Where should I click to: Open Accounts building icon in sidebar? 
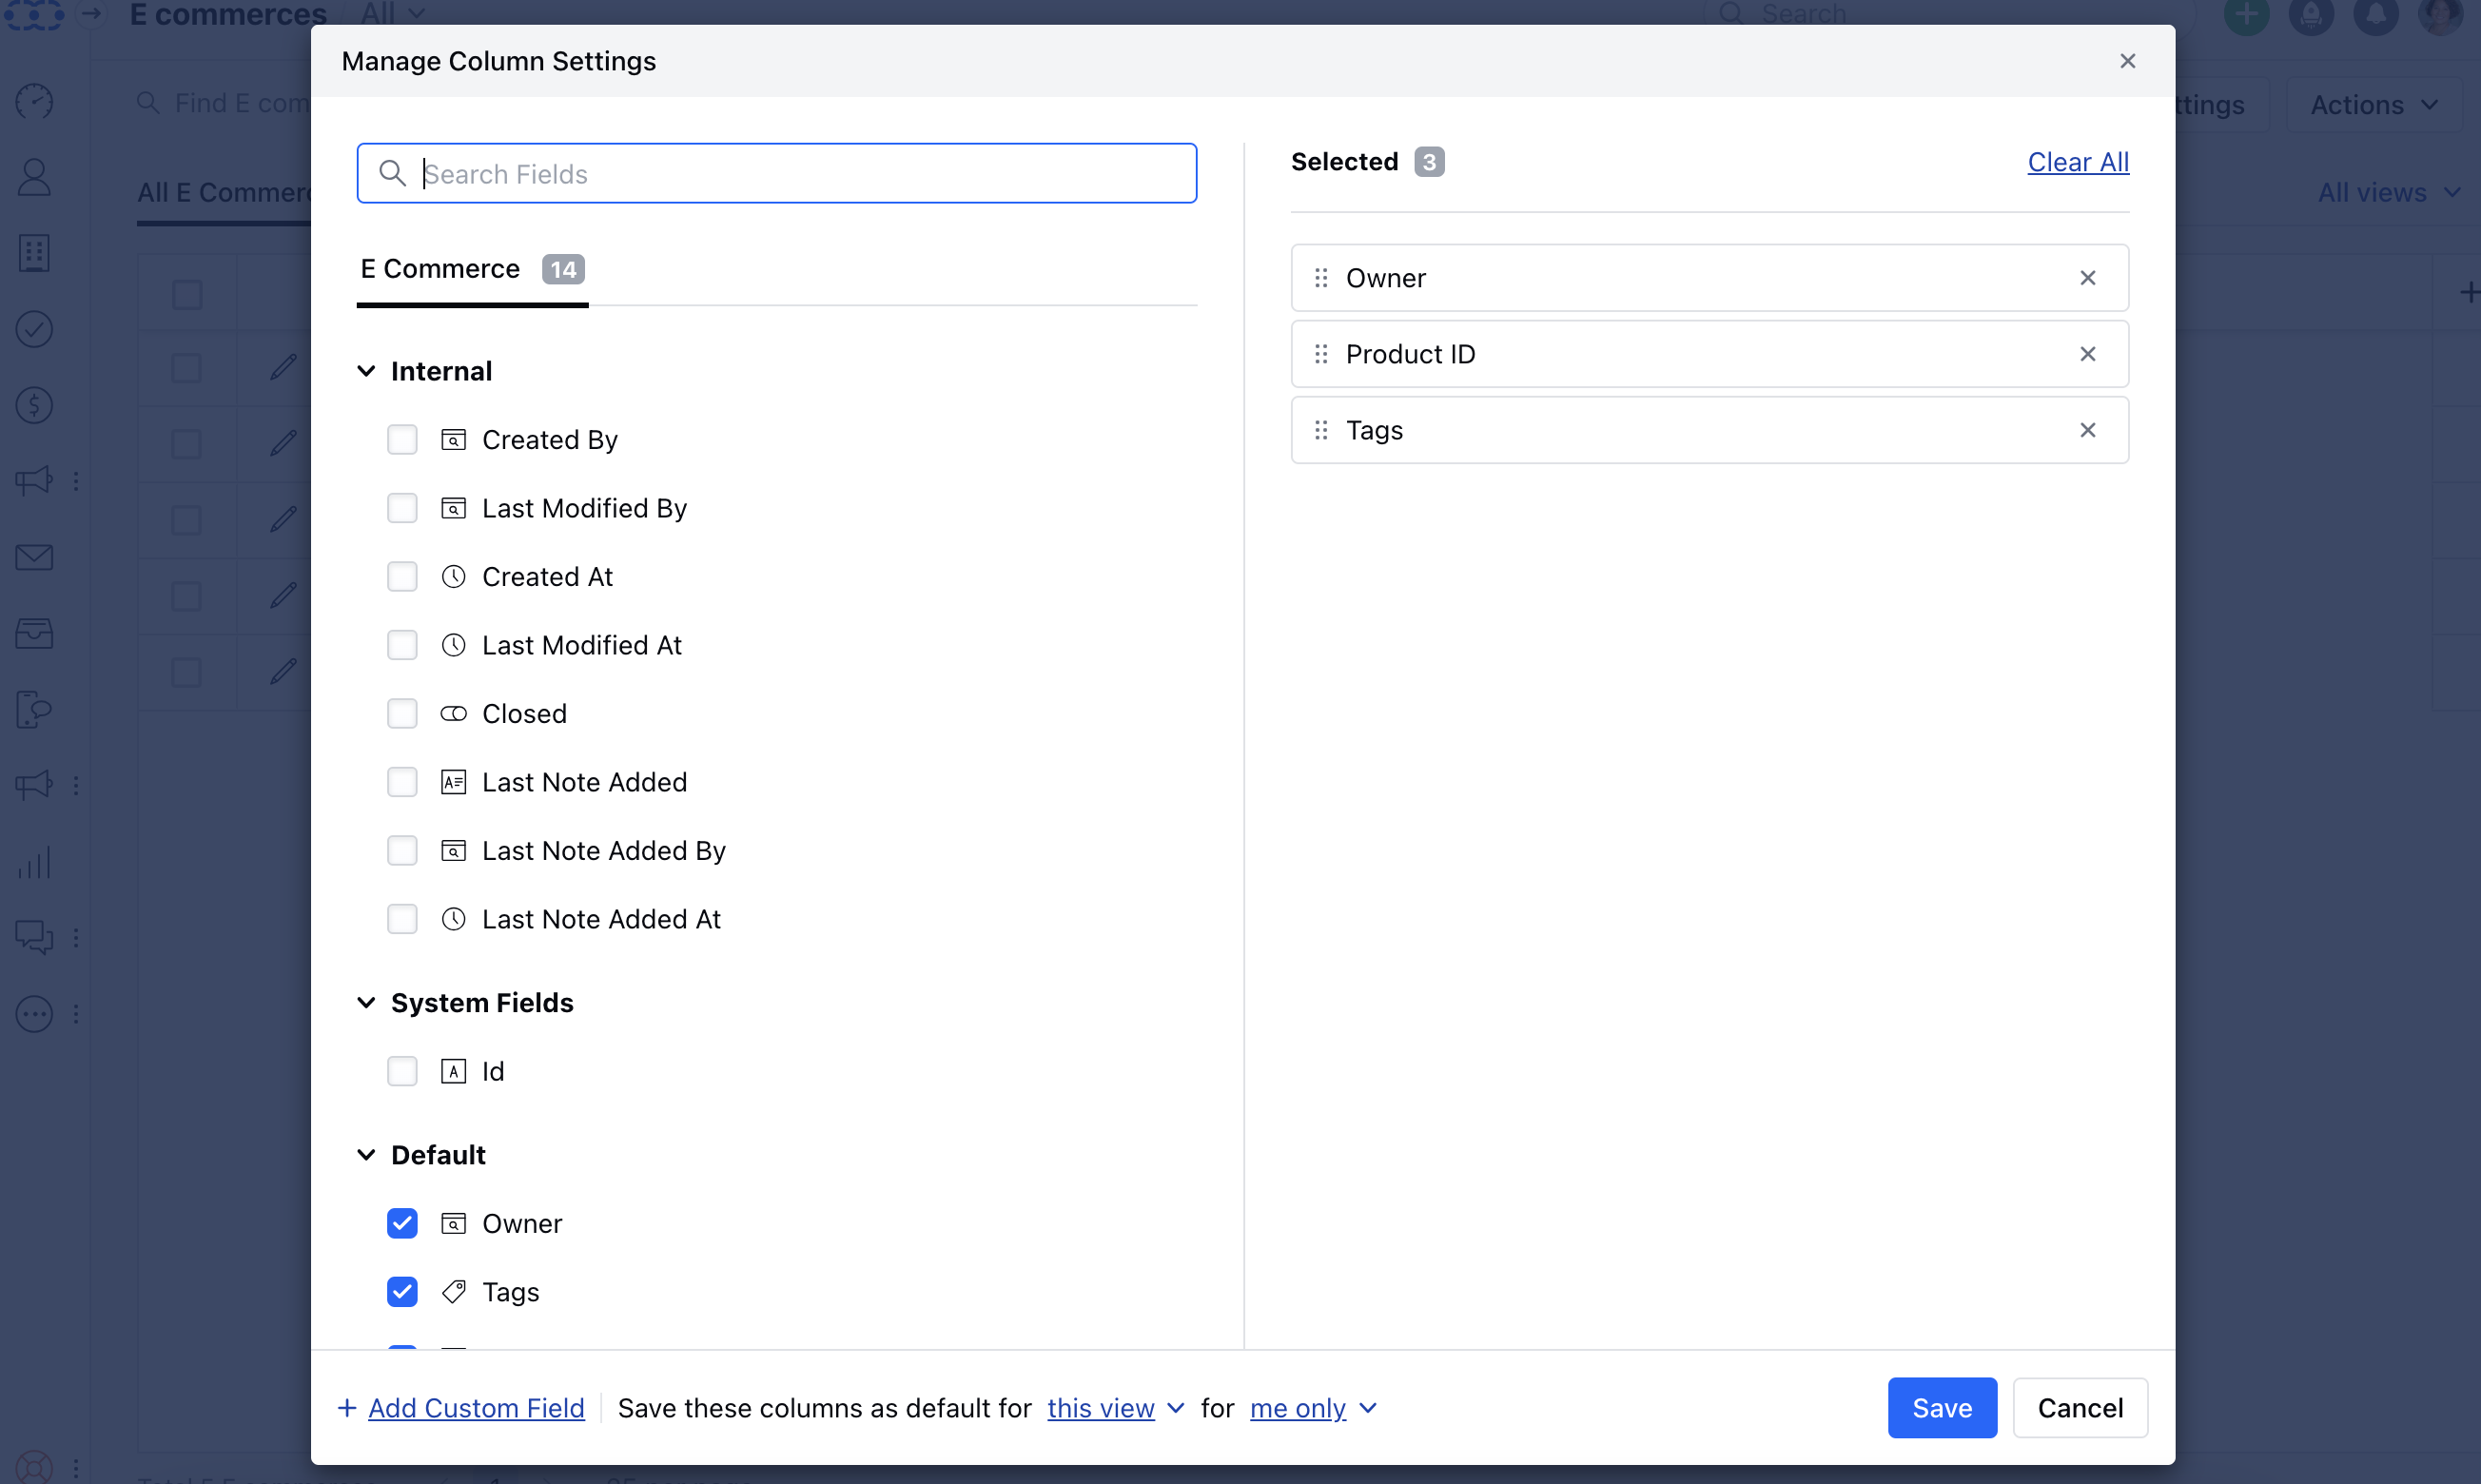[x=34, y=253]
